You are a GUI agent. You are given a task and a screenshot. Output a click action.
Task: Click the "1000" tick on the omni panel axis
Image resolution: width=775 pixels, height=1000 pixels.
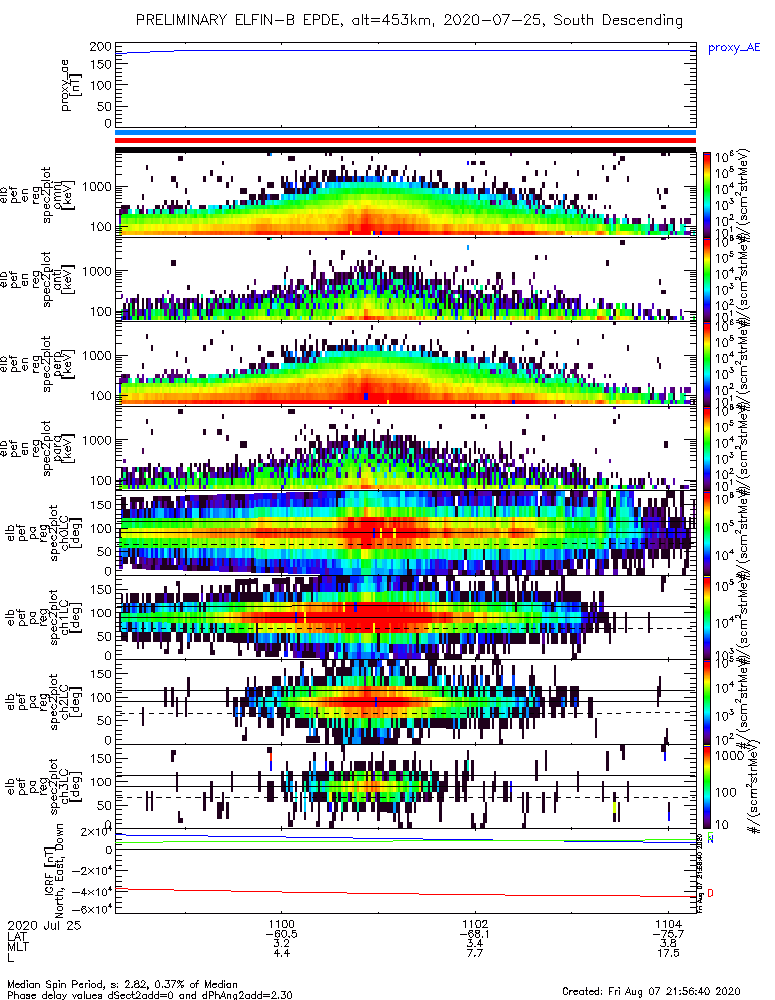[x=99, y=187]
